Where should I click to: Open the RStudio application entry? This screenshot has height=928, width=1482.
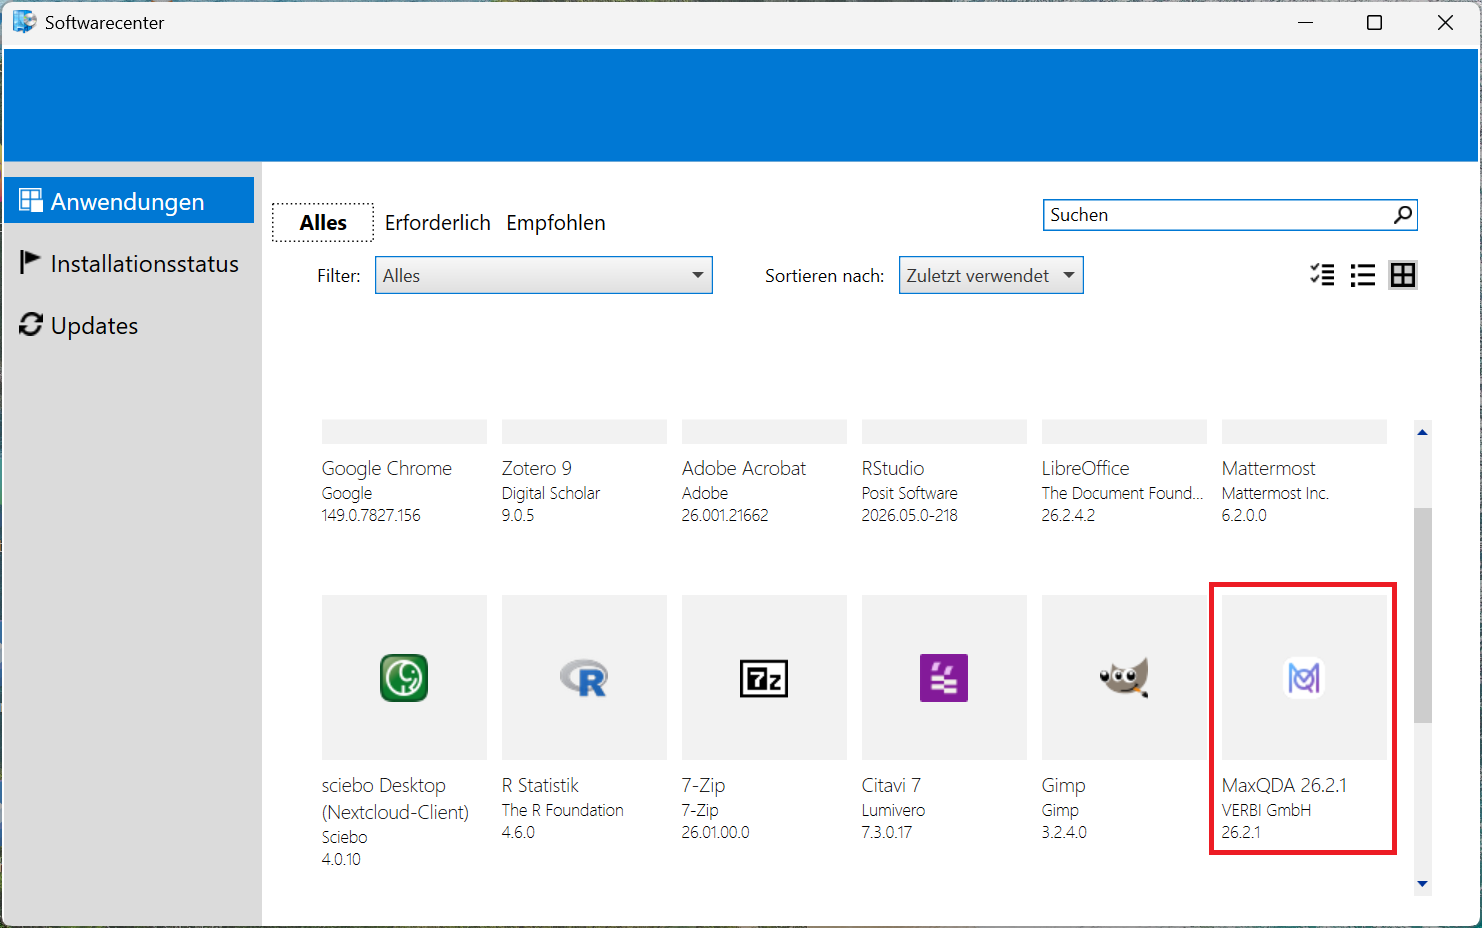[944, 470]
